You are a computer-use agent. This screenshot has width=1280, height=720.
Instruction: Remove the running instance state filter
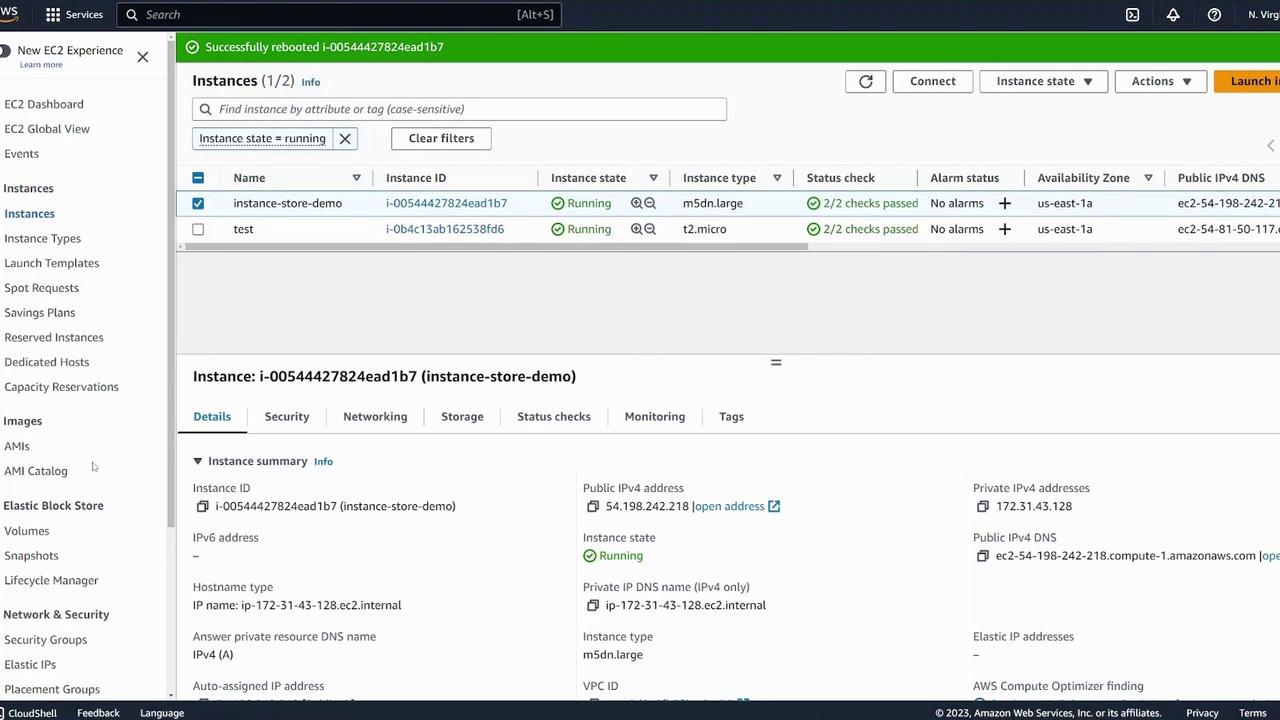point(345,139)
